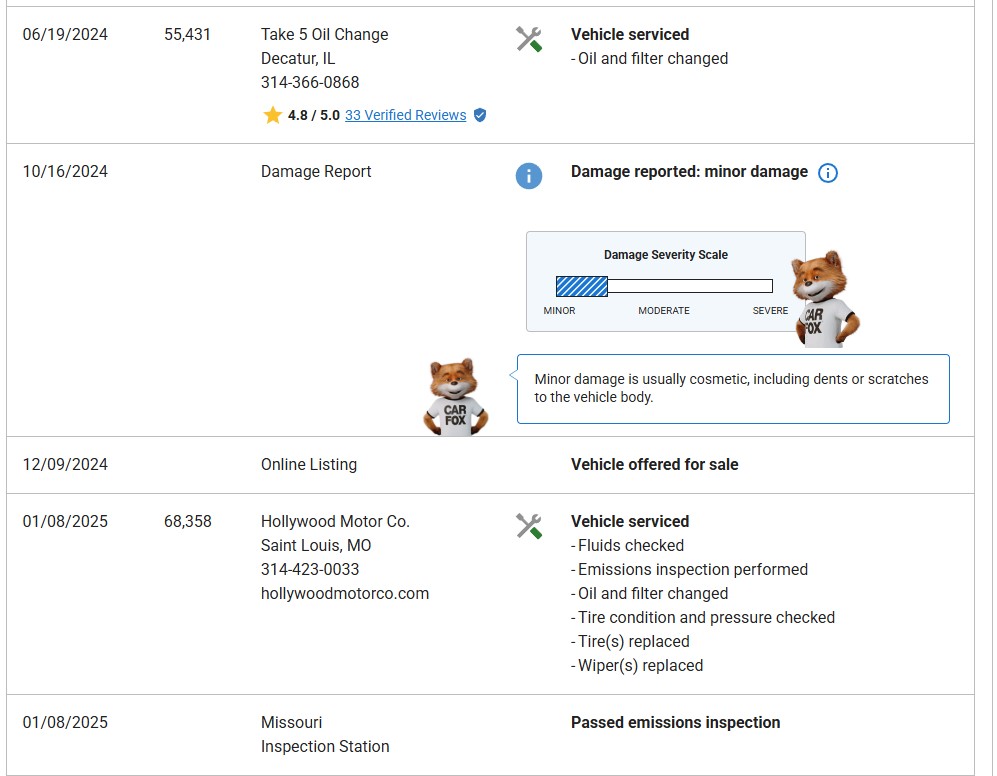The width and height of the screenshot is (997, 776).
Task: Click the Damage Severity Scale bar
Action: [x=664, y=286]
